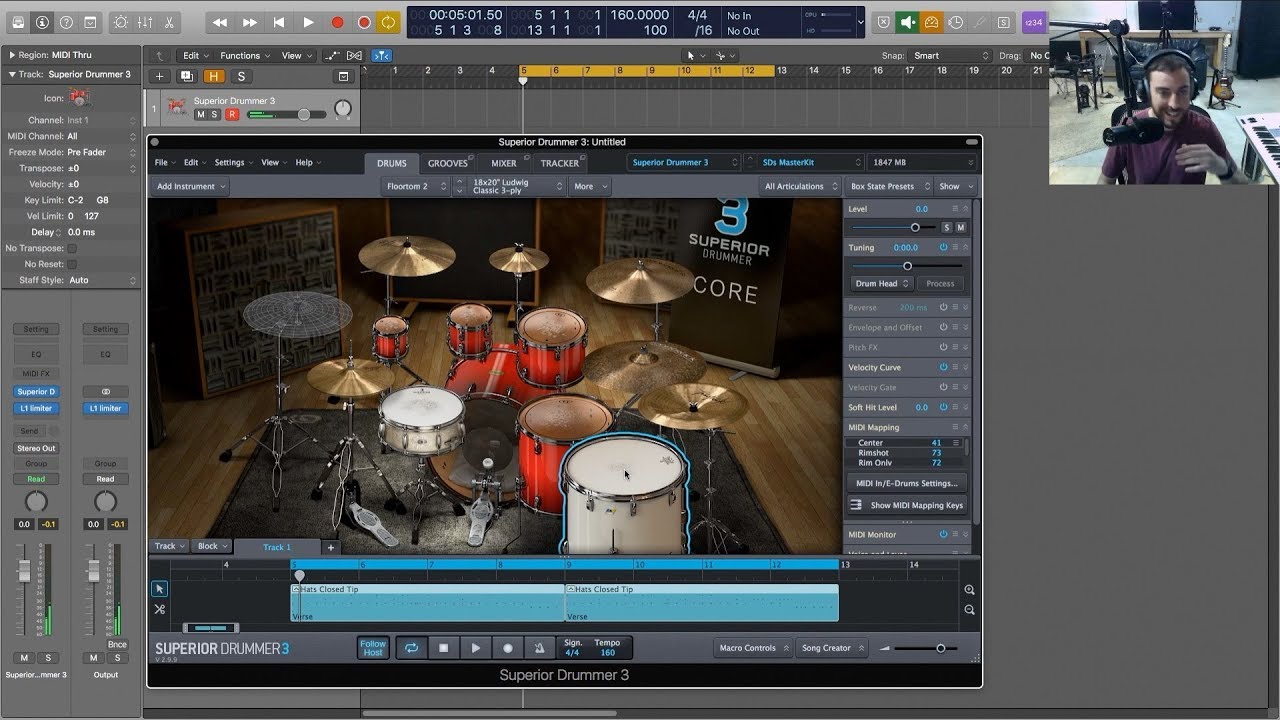Open the Add Instrument dropdown
This screenshot has height=720, width=1280.
click(191, 186)
